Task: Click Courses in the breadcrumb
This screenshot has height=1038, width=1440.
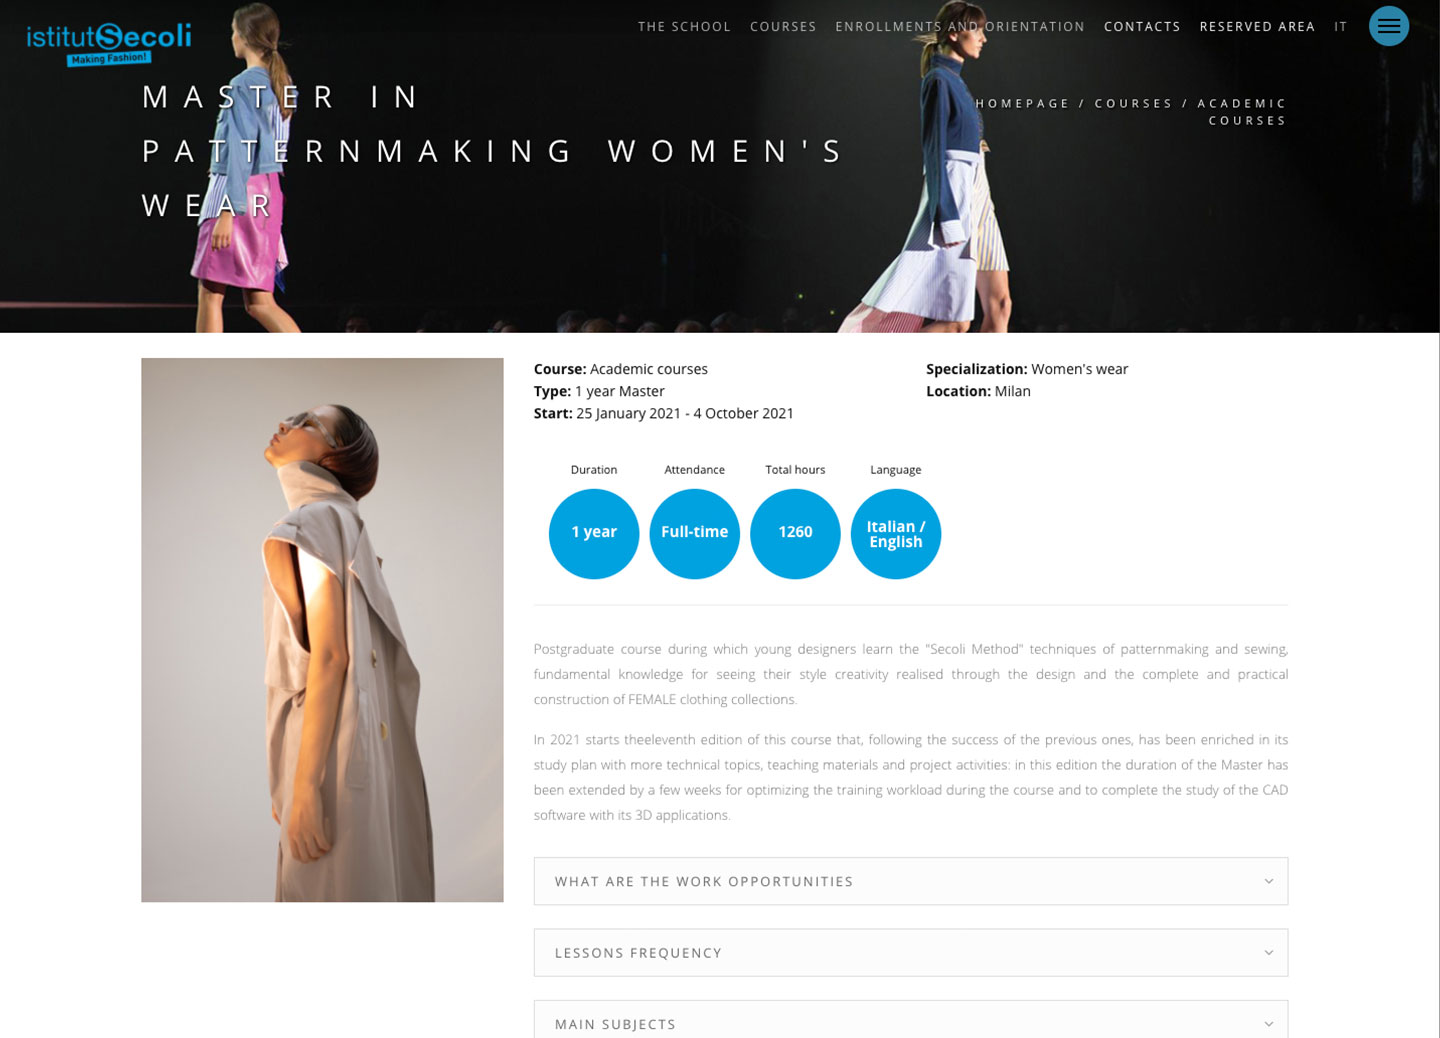Action: 1133,103
